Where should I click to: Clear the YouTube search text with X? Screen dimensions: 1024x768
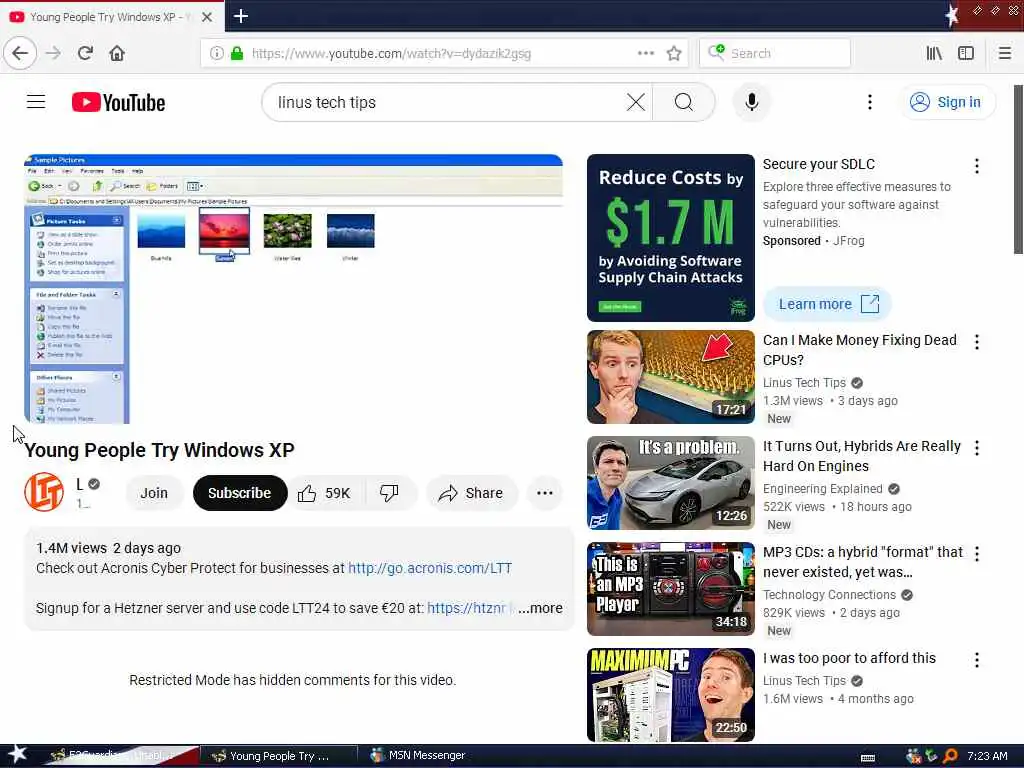click(635, 102)
